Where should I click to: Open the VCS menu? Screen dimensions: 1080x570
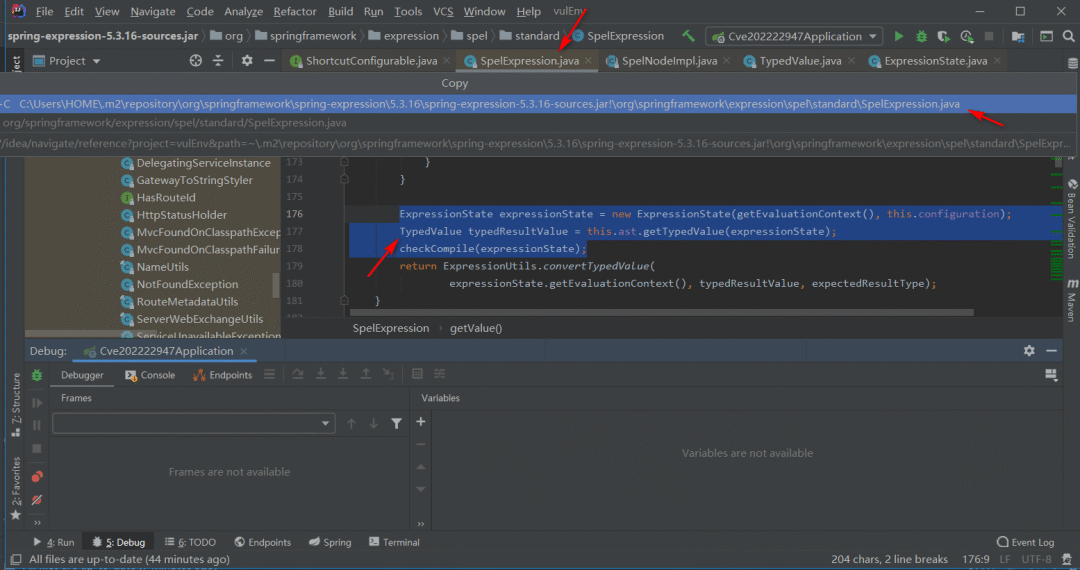pyautogui.click(x=443, y=11)
